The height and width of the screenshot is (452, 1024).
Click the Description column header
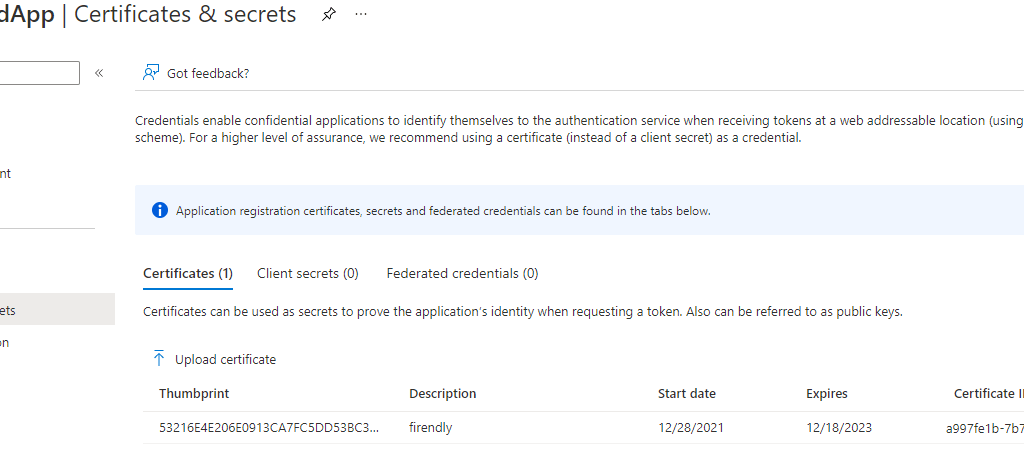442,394
